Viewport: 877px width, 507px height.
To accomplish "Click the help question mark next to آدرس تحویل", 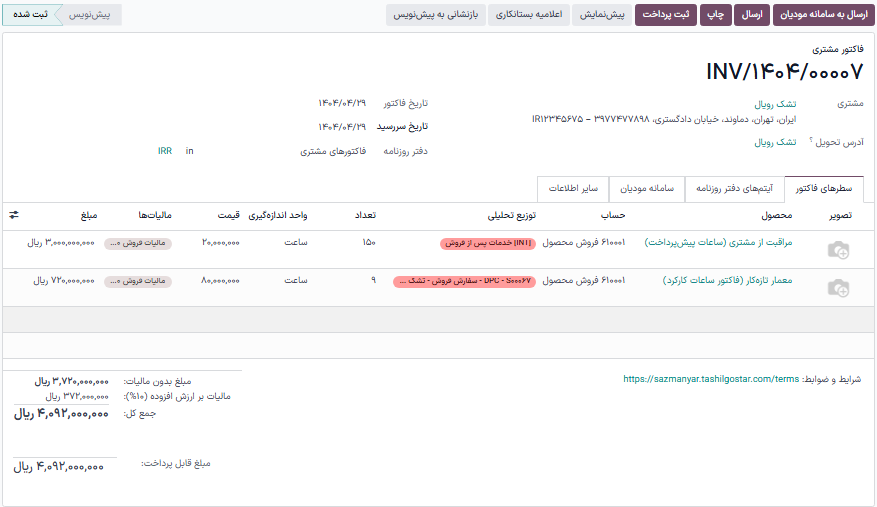I will coord(811,141).
